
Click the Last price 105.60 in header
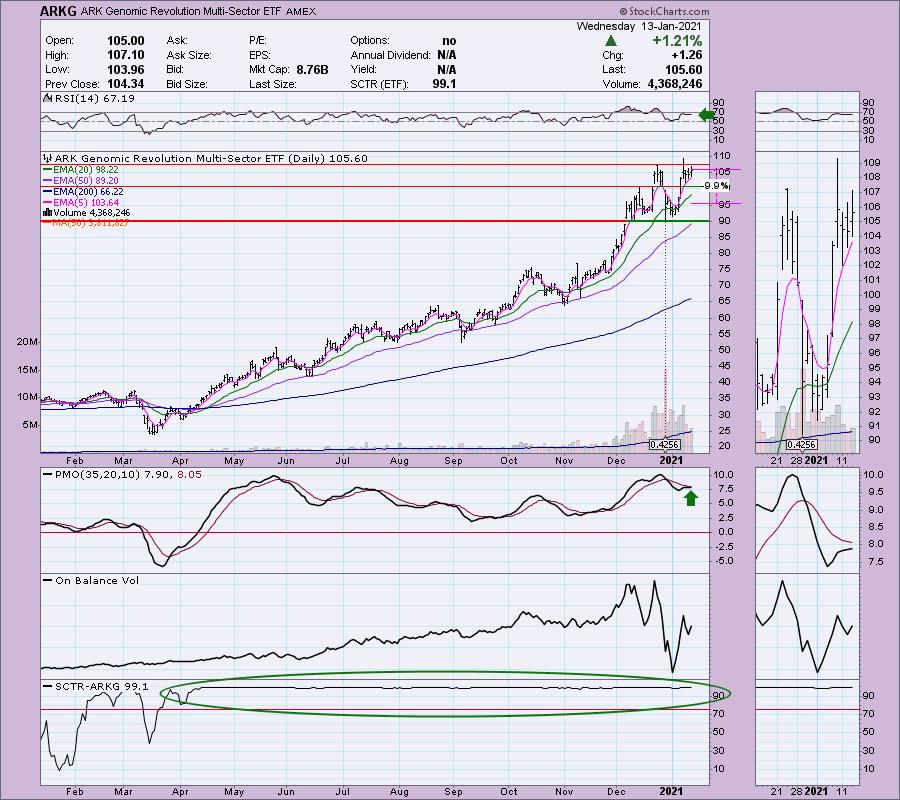click(683, 69)
